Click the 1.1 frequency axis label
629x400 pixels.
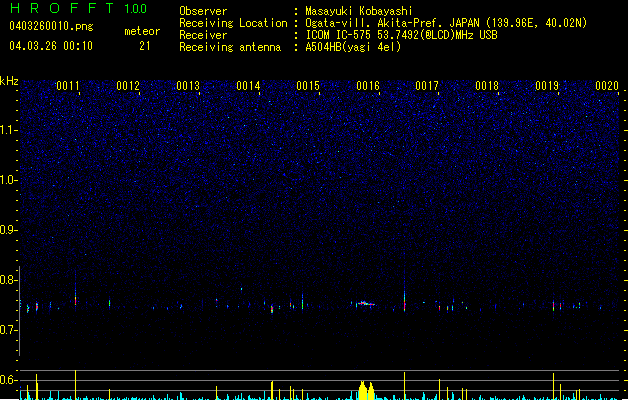(9, 130)
